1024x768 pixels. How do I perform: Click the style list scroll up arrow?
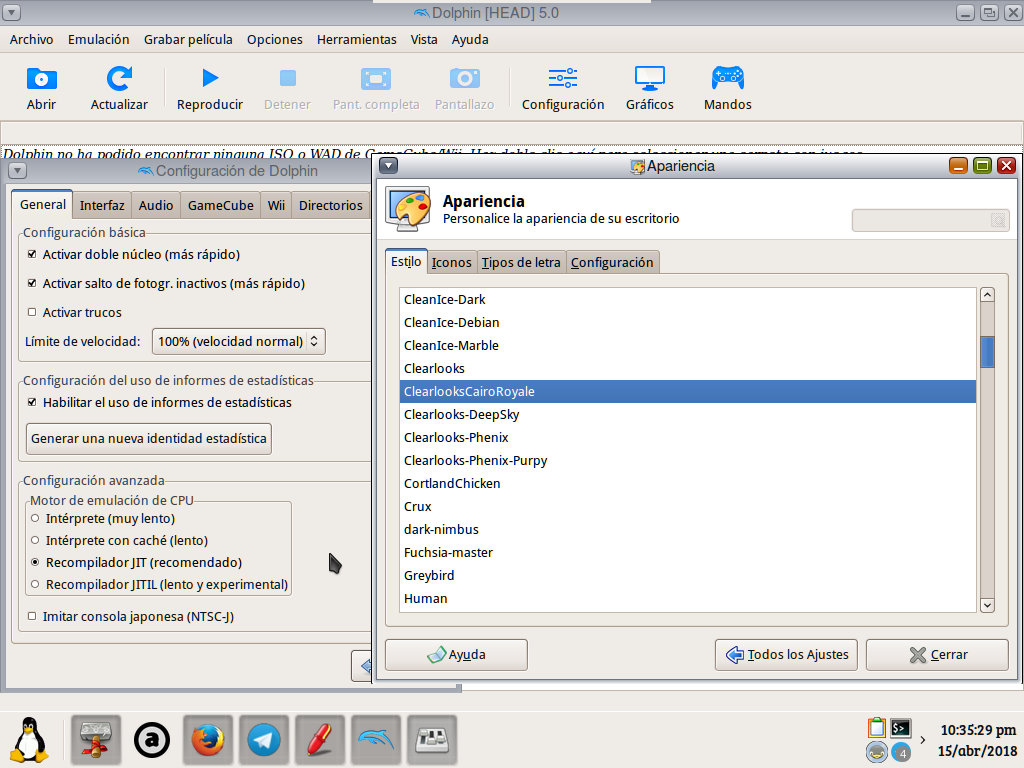pyautogui.click(x=987, y=295)
